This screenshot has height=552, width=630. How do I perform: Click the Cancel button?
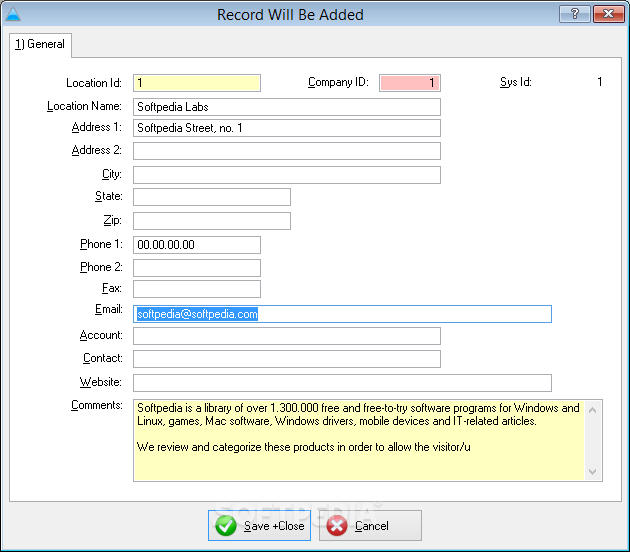tap(370, 525)
